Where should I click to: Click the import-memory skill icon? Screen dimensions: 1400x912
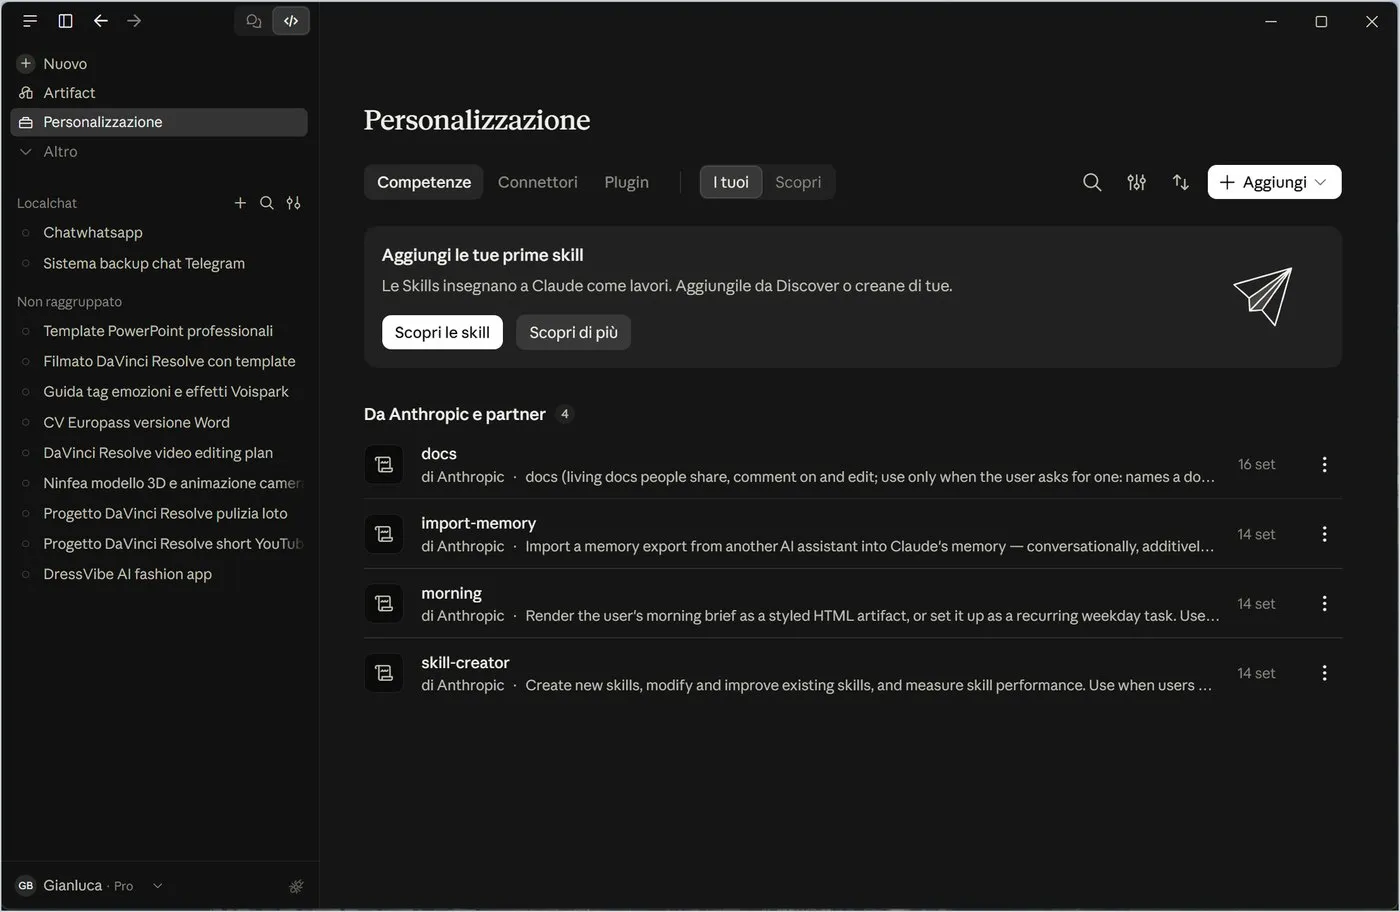tap(384, 534)
